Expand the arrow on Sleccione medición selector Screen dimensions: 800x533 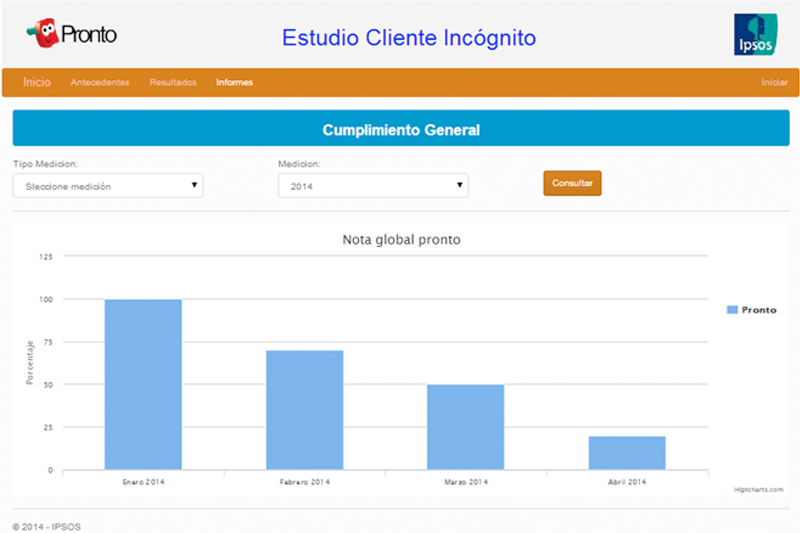pyautogui.click(x=194, y=185)
